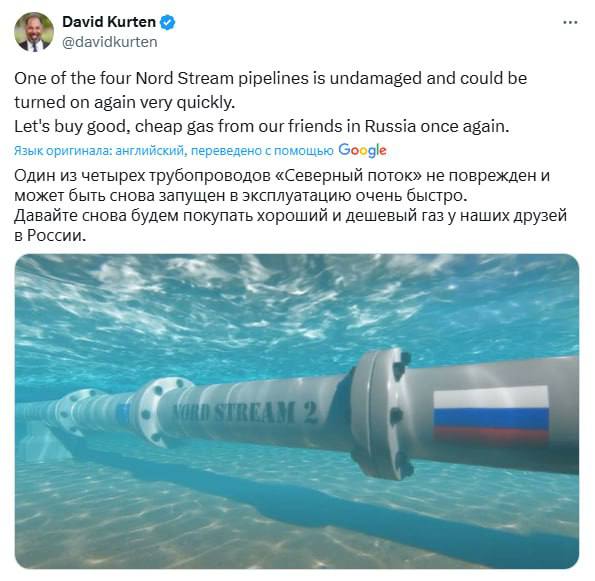
Task: Select the Russian translated tweet text
Action: pyautogui.click(x=290, y=205)
